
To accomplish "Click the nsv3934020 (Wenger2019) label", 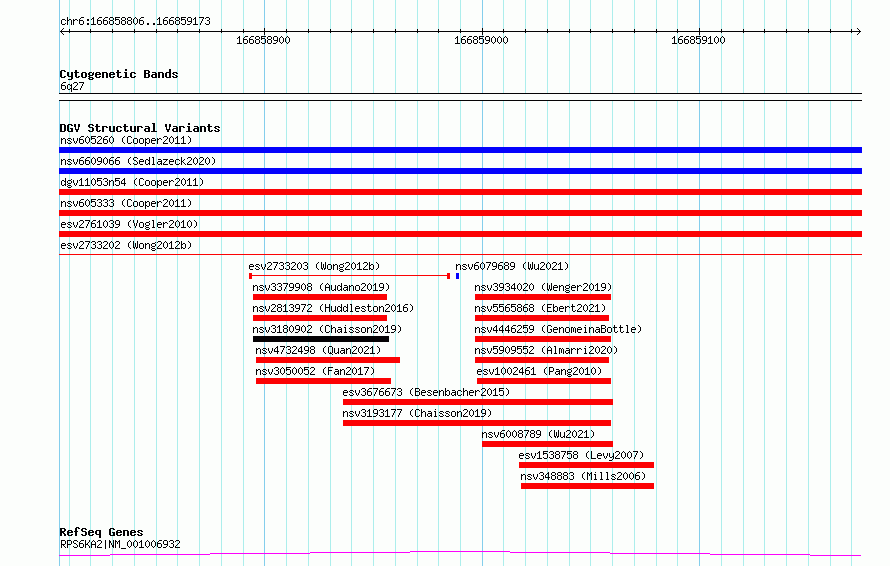I will click(543, 287).
